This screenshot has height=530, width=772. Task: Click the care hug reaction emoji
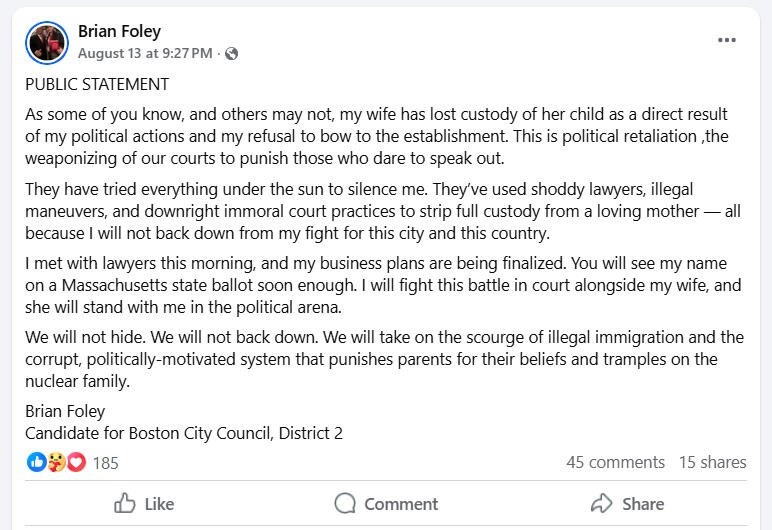(x=56, y=462)
